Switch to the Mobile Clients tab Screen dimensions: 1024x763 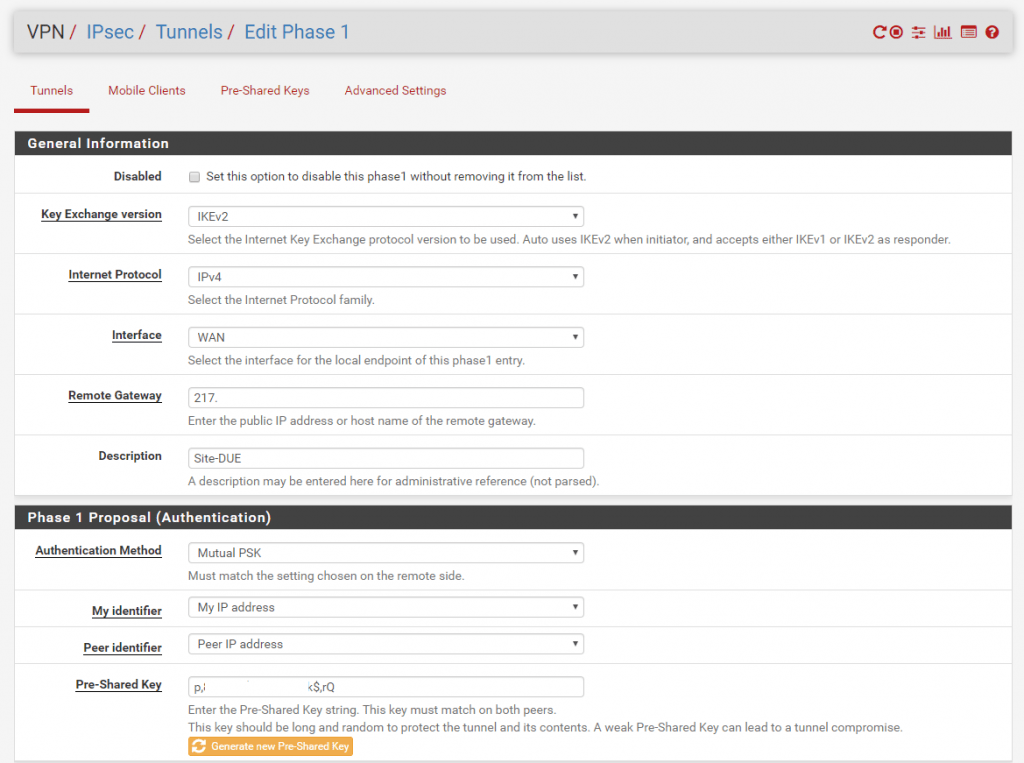point(147,91)
